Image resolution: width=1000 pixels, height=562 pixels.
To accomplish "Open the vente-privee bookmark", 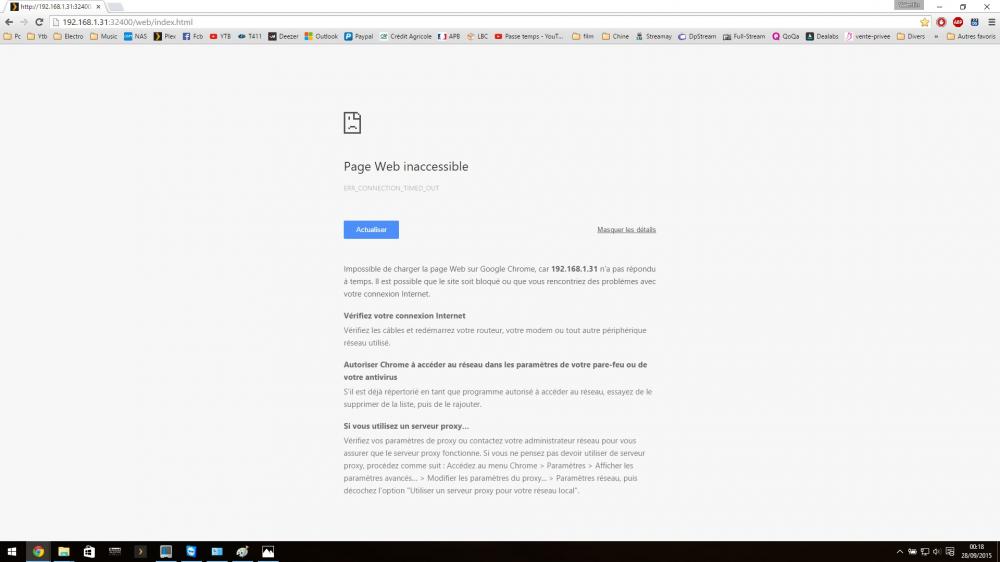I will click(867, 36).
